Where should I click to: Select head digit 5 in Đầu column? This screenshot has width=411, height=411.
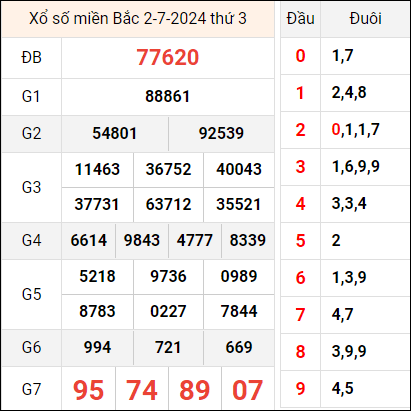(x=300, y=241)
